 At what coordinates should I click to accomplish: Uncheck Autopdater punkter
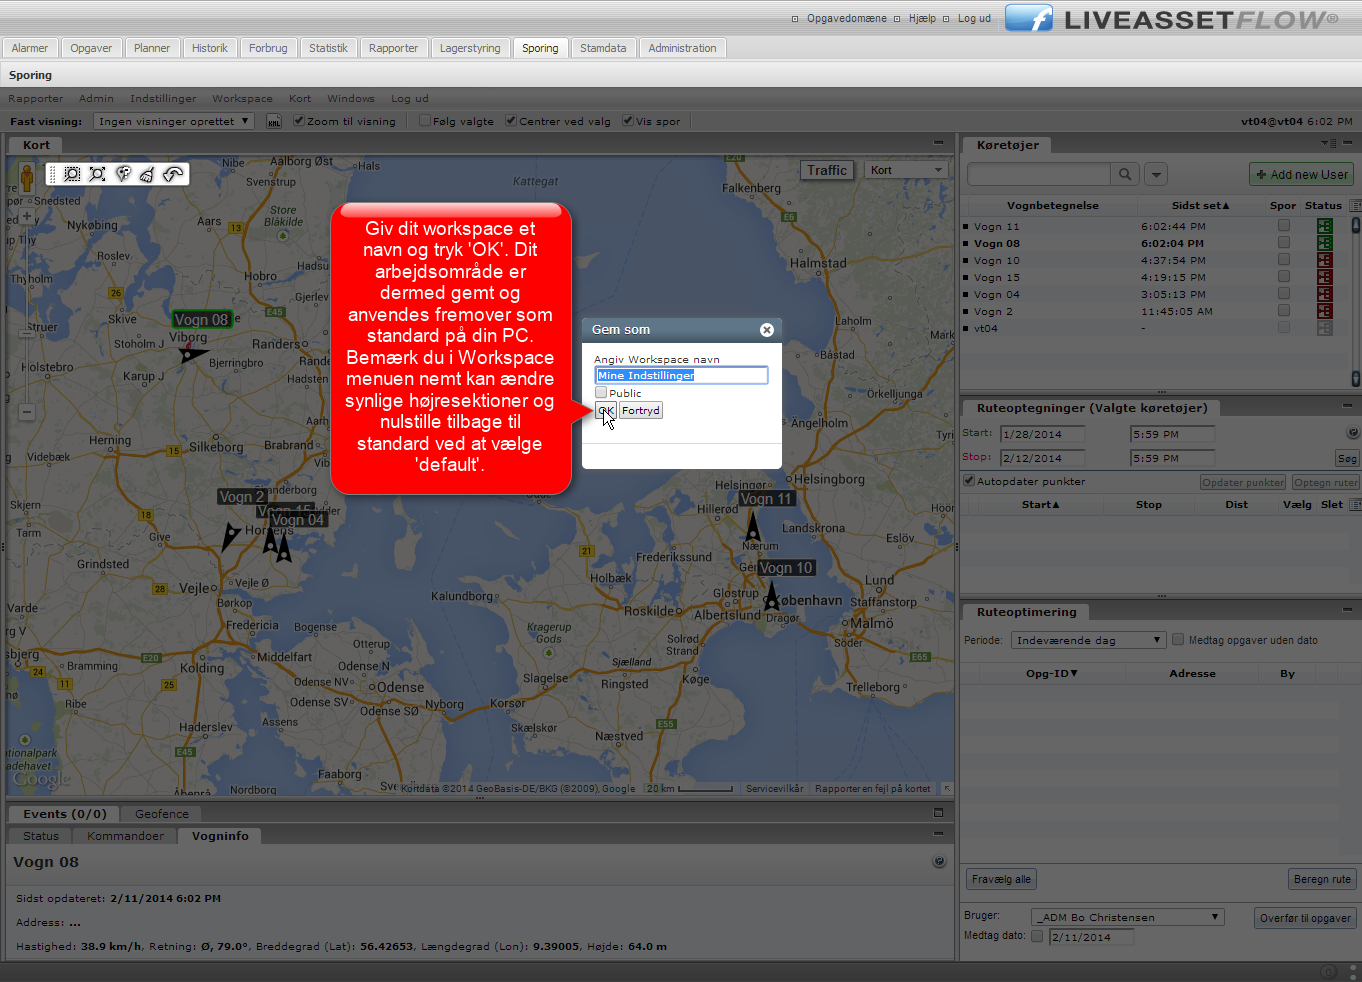coord(969,481)
